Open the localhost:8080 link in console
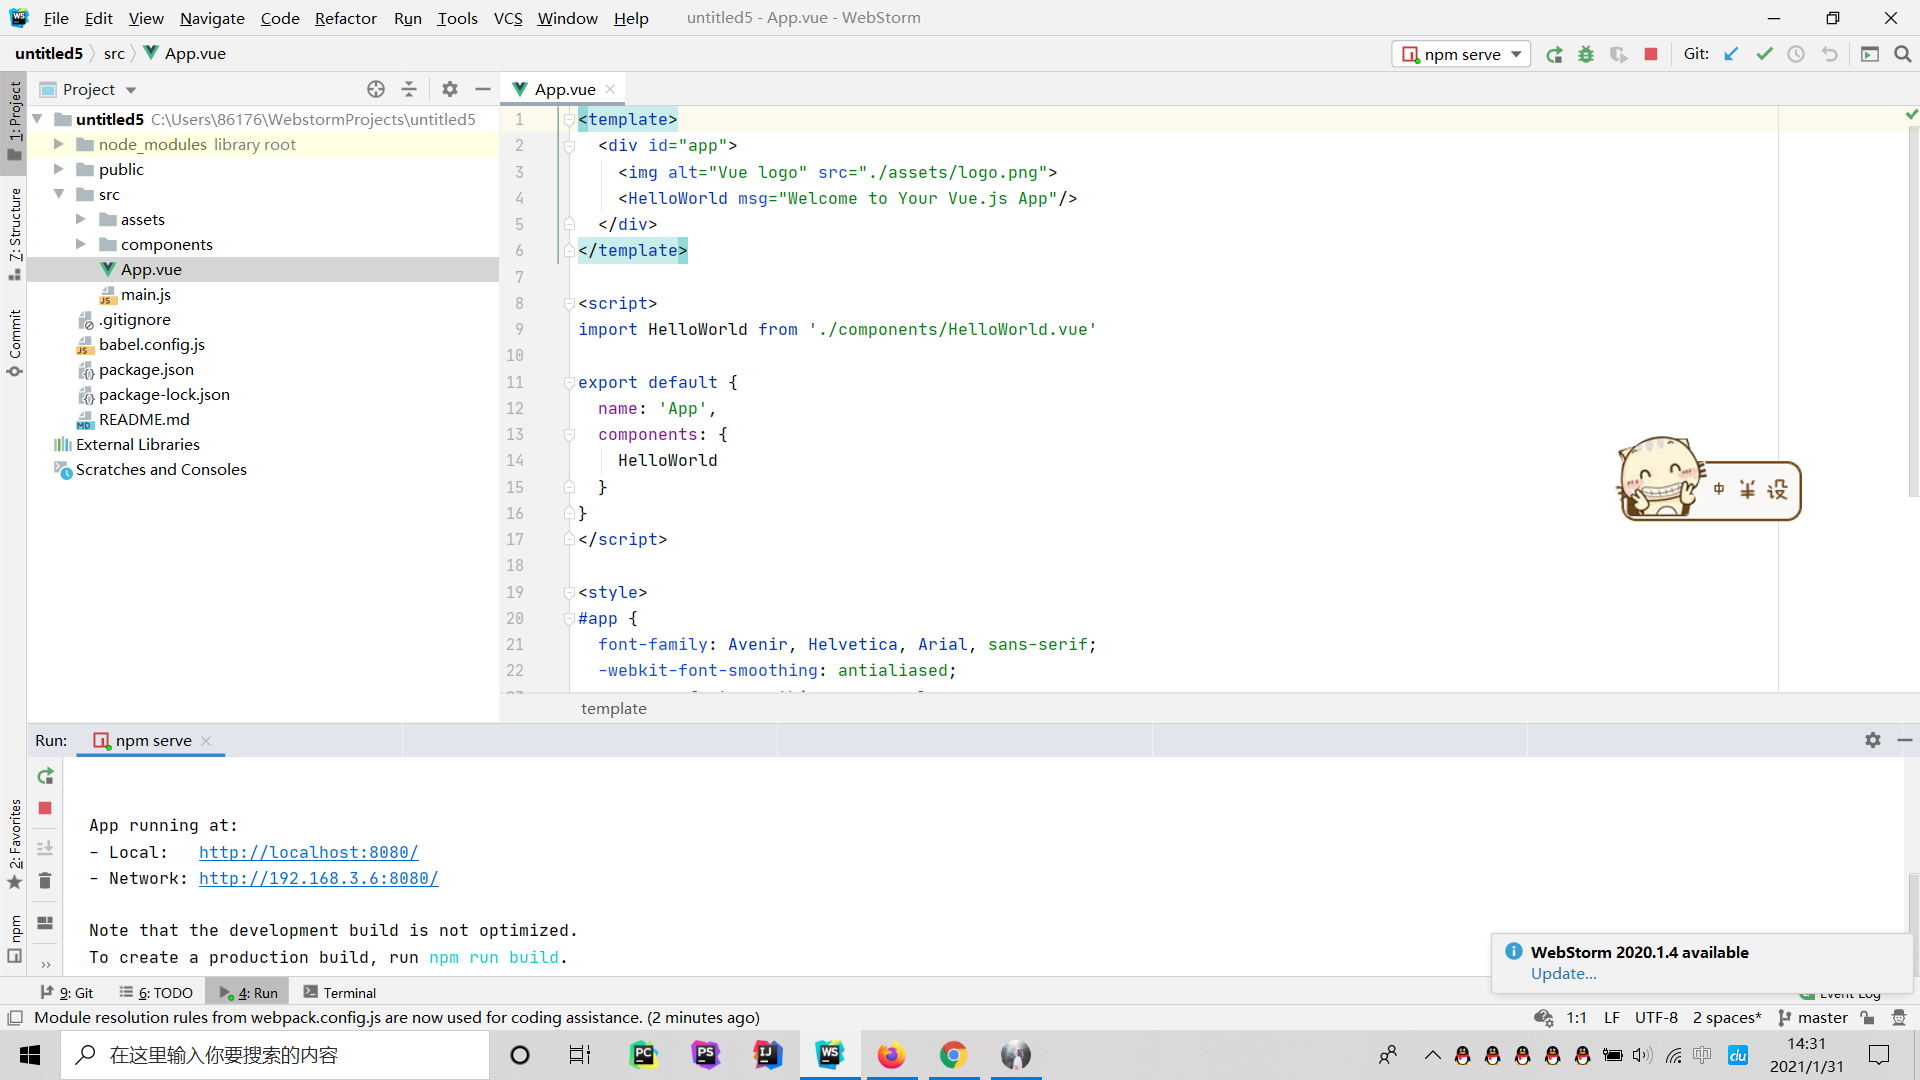Image resolution: width=1920 pixels, height=1080 pixels. [x=308, y=852]
